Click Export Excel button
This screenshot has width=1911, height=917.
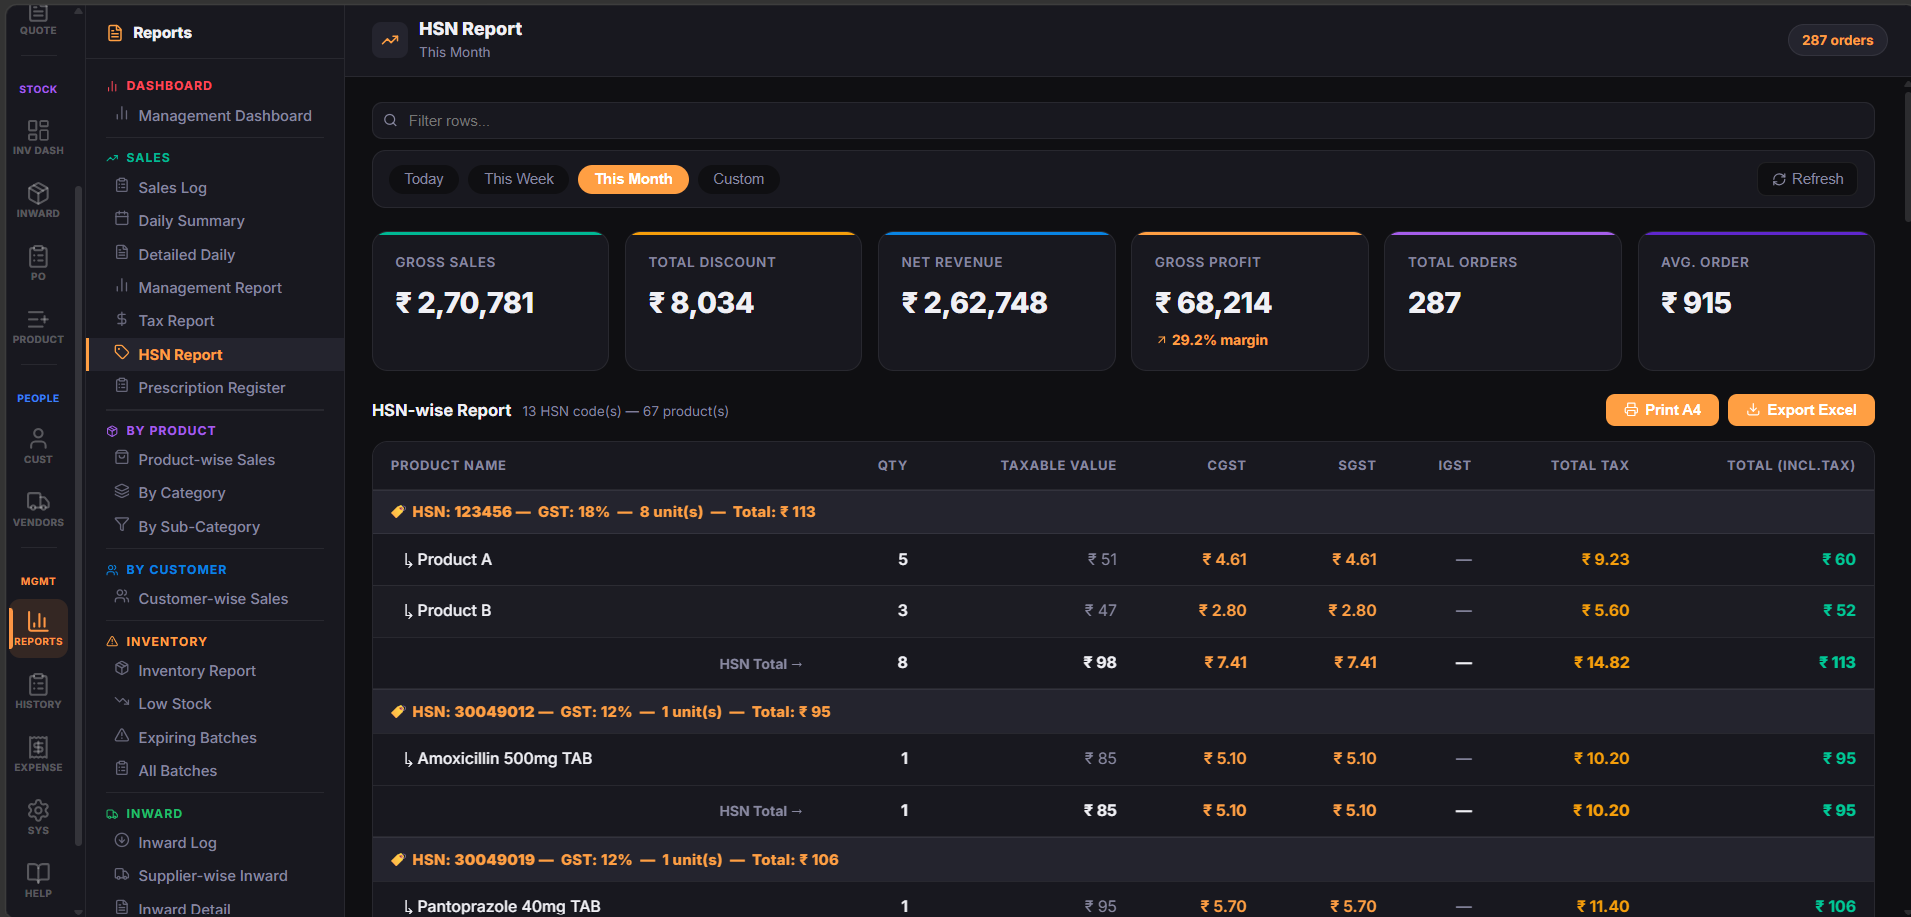click(x=1801, y=410)
